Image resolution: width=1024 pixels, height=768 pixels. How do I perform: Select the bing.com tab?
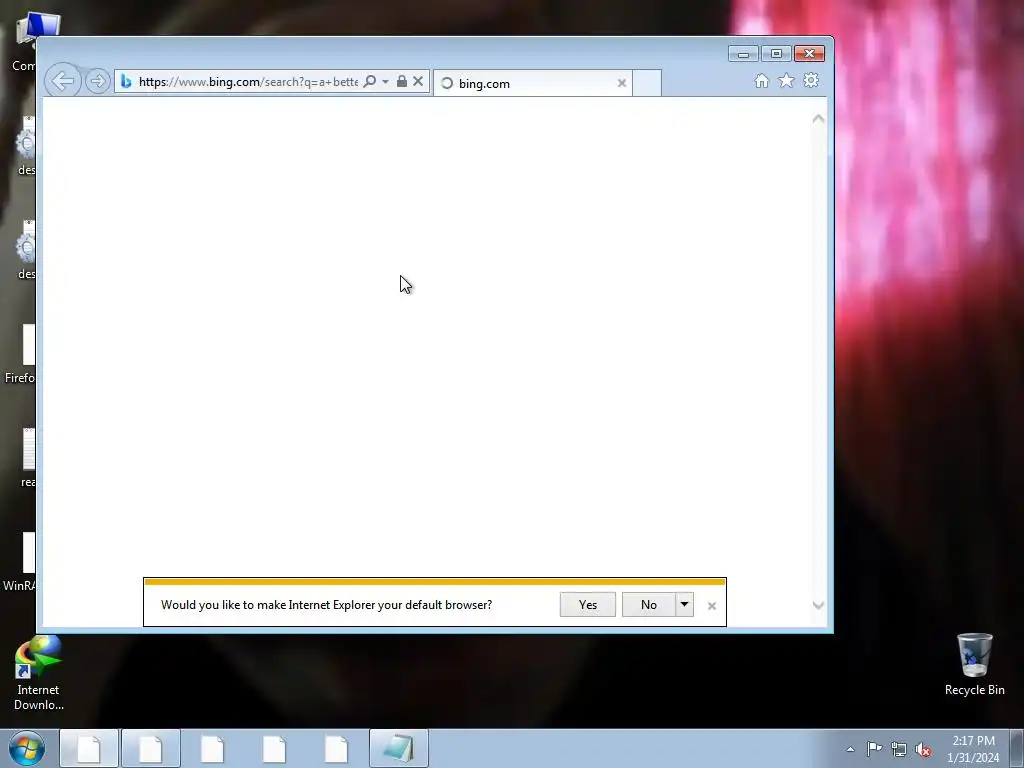(532, 83)
